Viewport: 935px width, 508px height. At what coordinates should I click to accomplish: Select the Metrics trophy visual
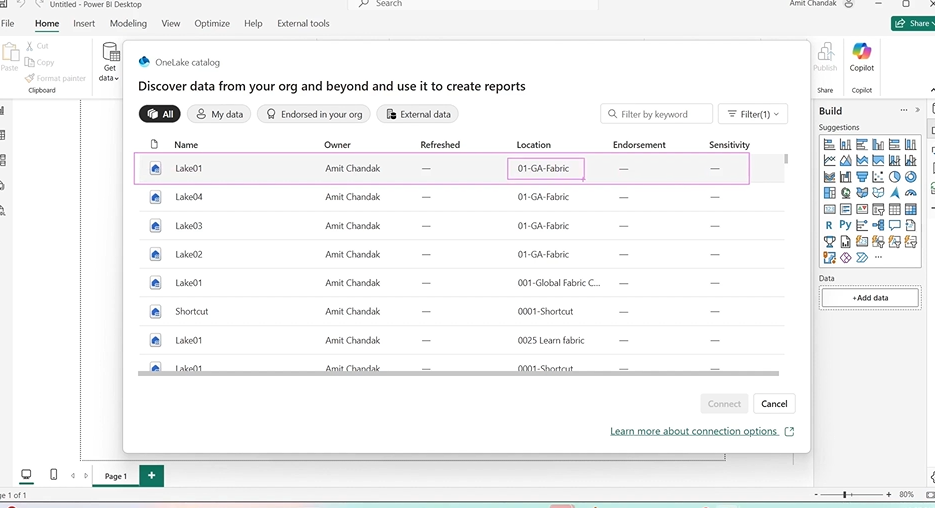pyautogui.click(x=829, y=241)
